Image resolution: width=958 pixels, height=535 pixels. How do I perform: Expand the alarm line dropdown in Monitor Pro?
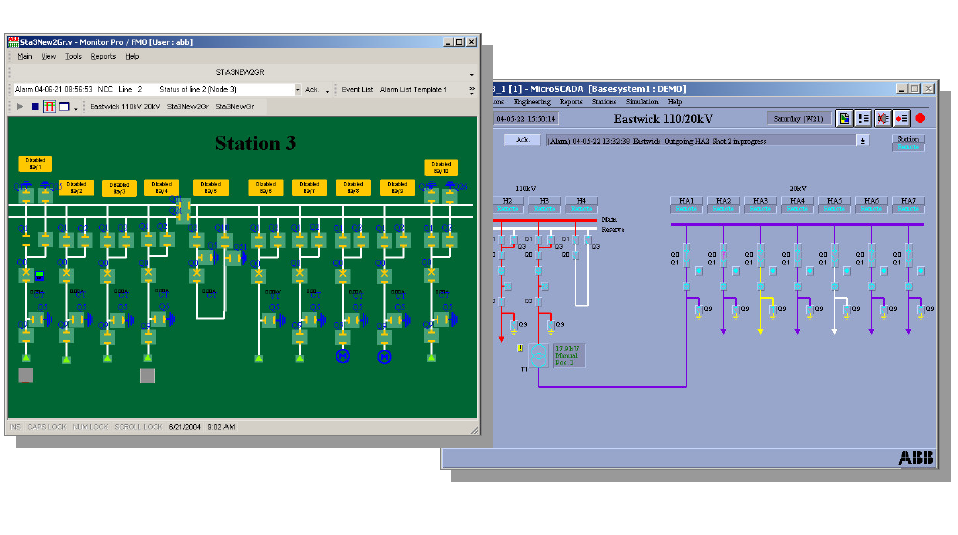tap(298, 89)
